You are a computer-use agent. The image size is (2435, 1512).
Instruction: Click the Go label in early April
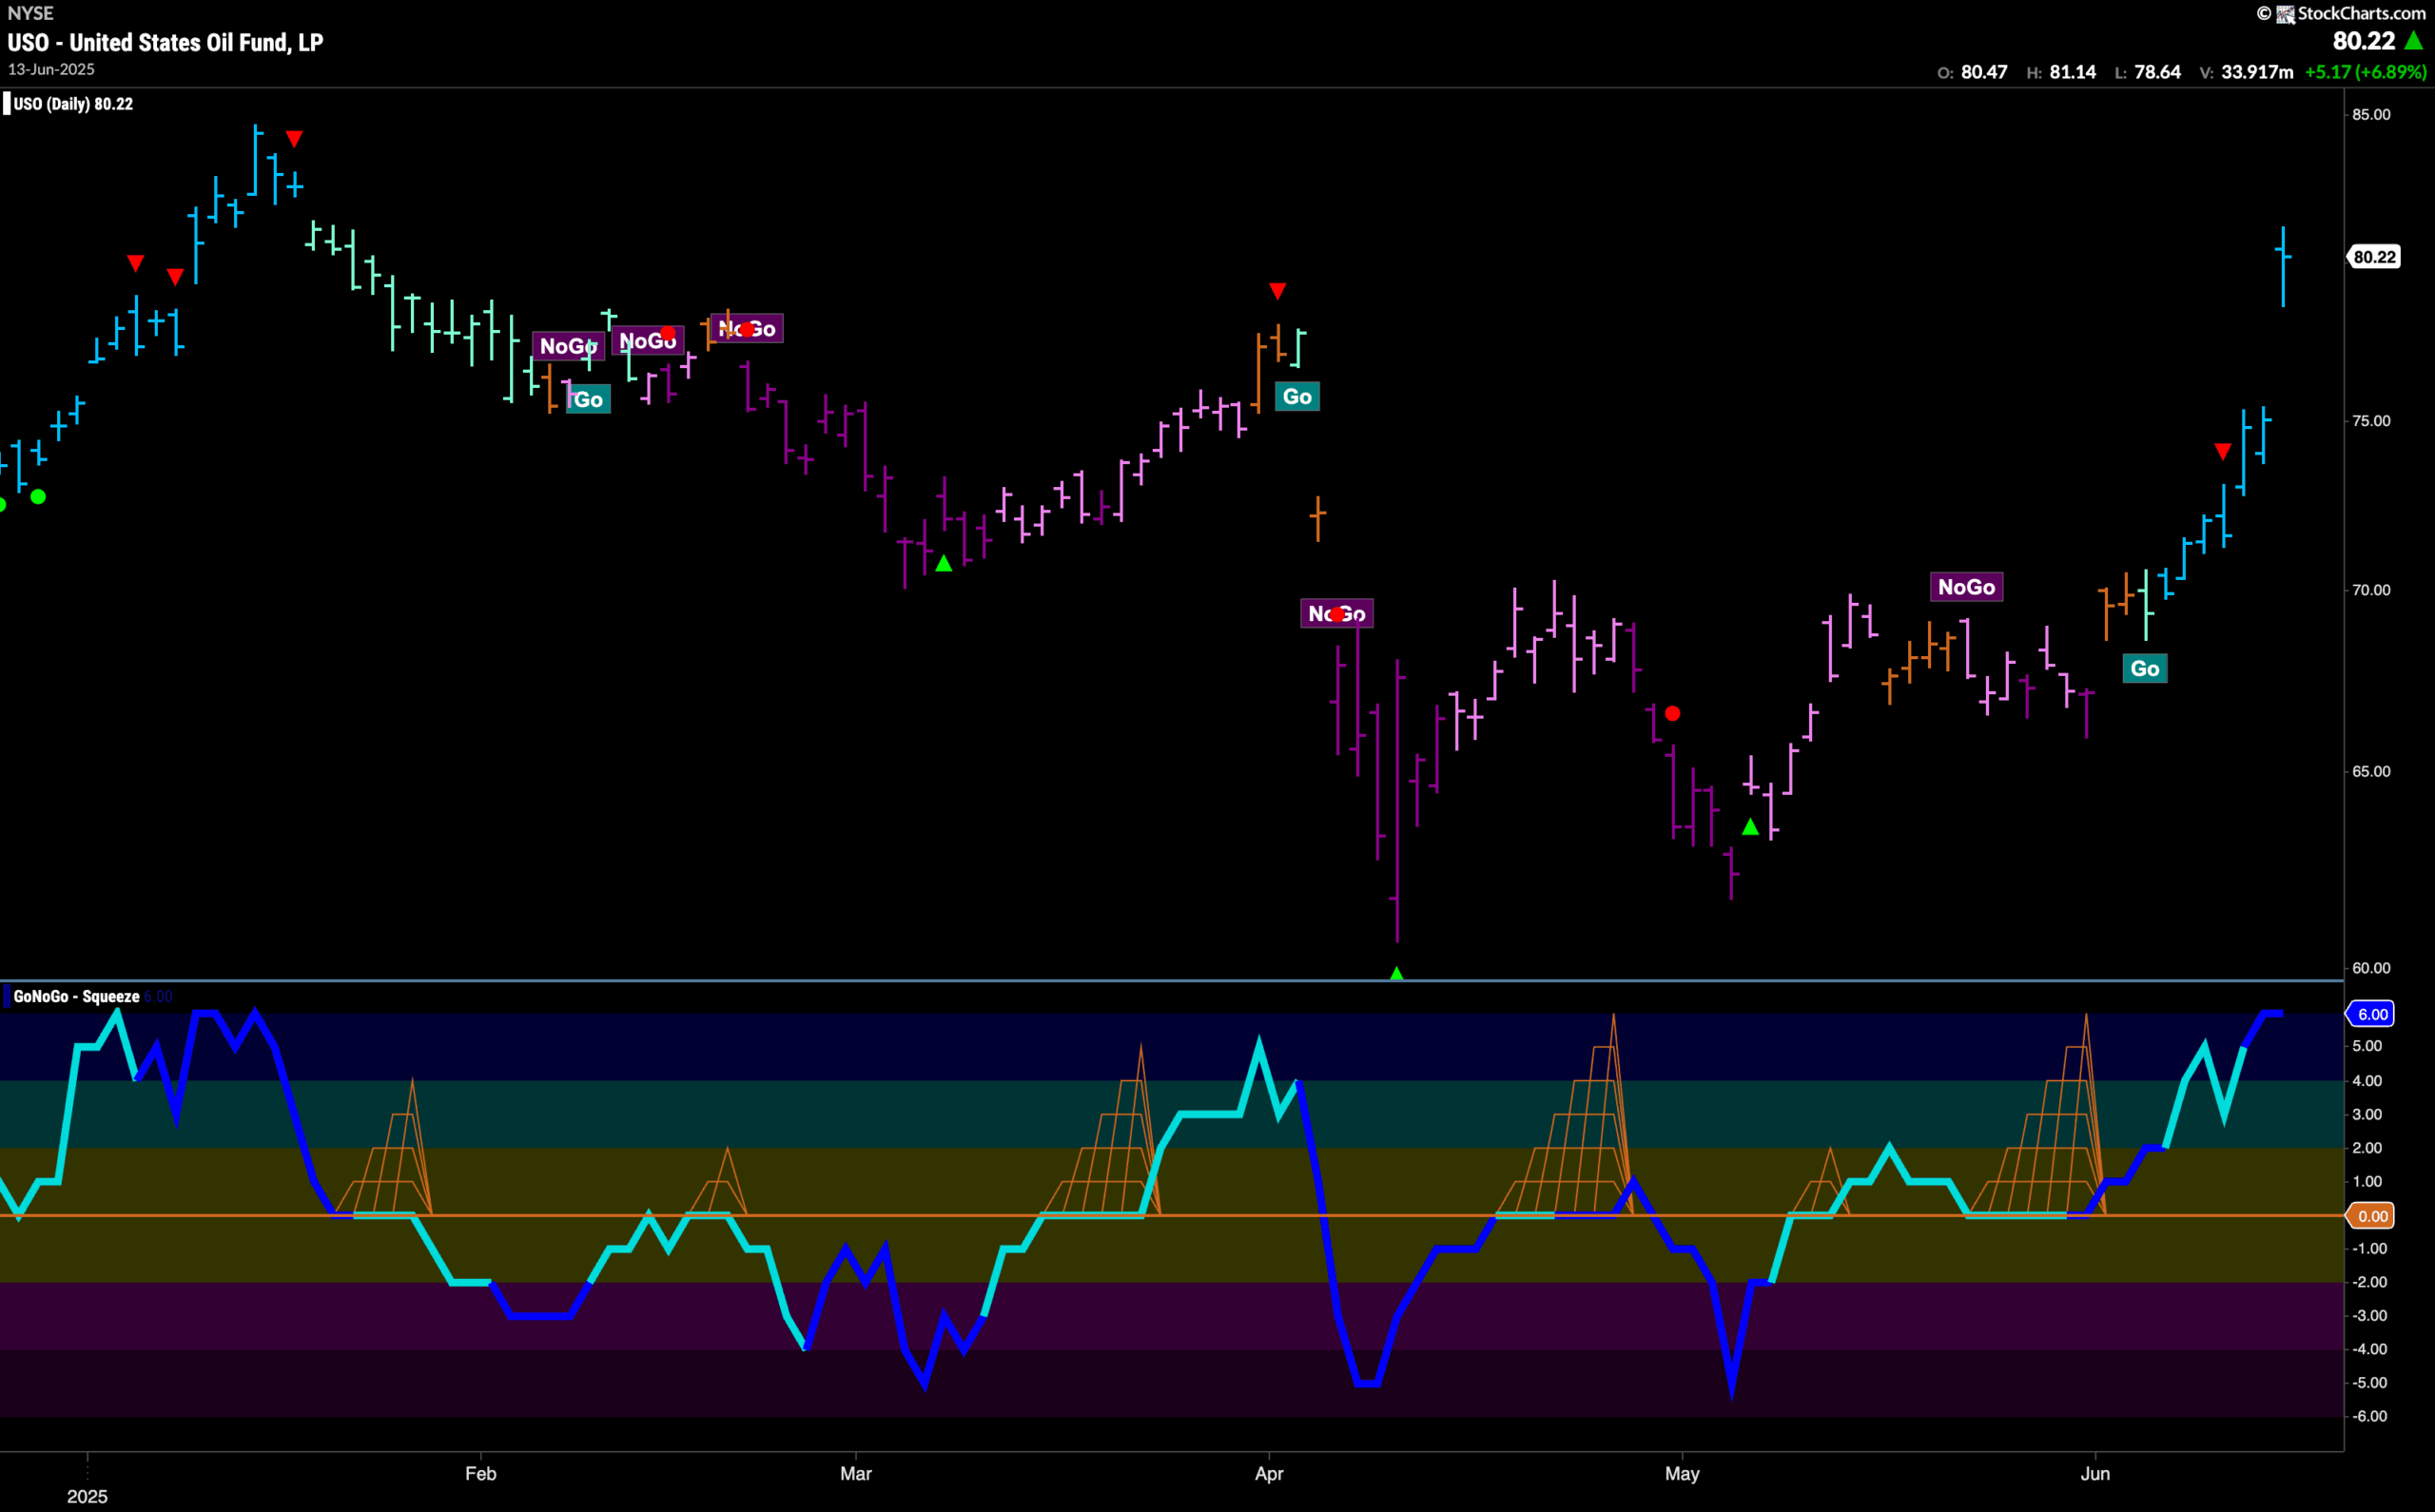[x=1297, y=397]
